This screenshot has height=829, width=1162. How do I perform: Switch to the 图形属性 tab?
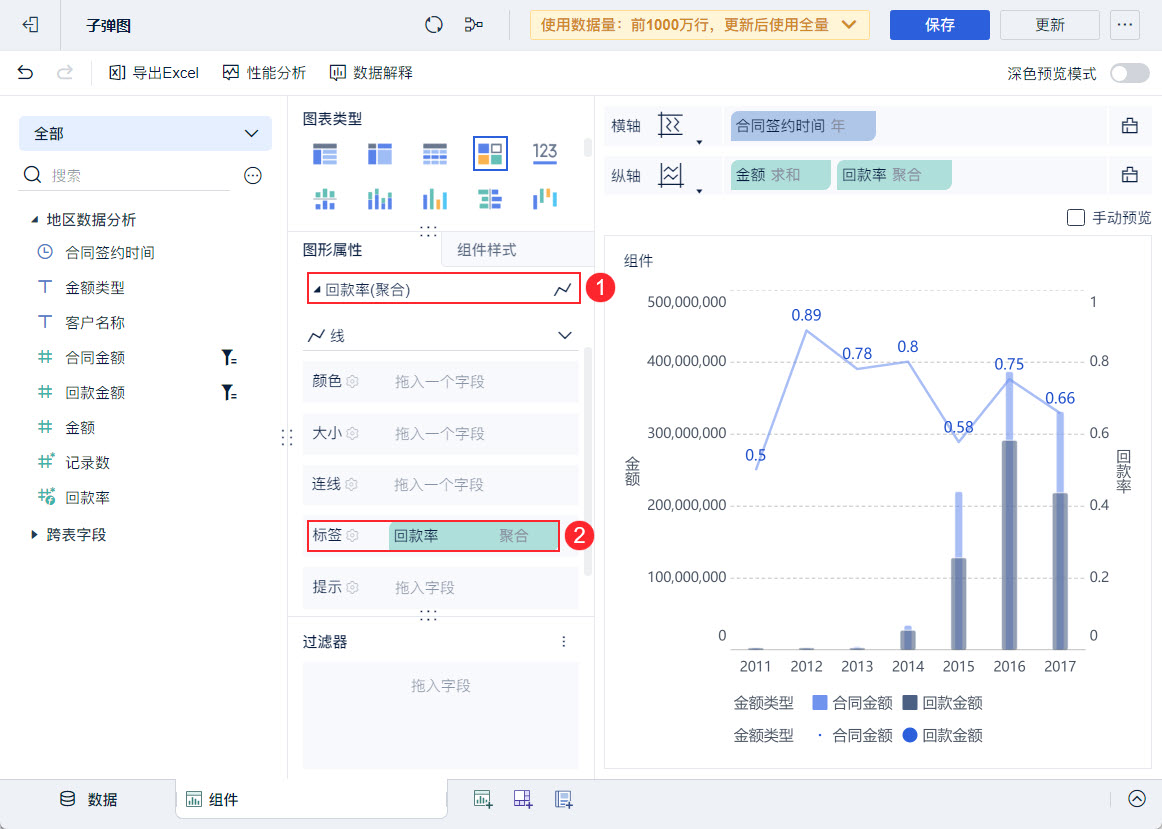[332, 250]
